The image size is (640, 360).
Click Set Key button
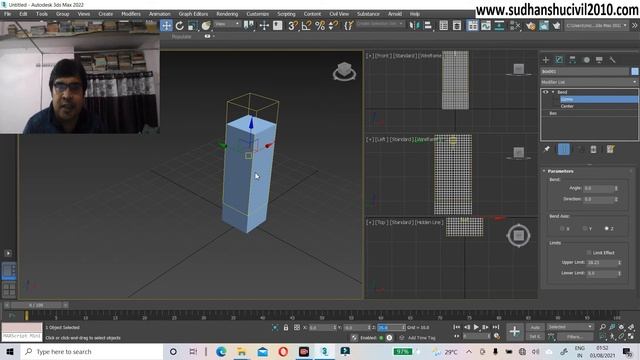pyautogui.click(x=535, y=337)
